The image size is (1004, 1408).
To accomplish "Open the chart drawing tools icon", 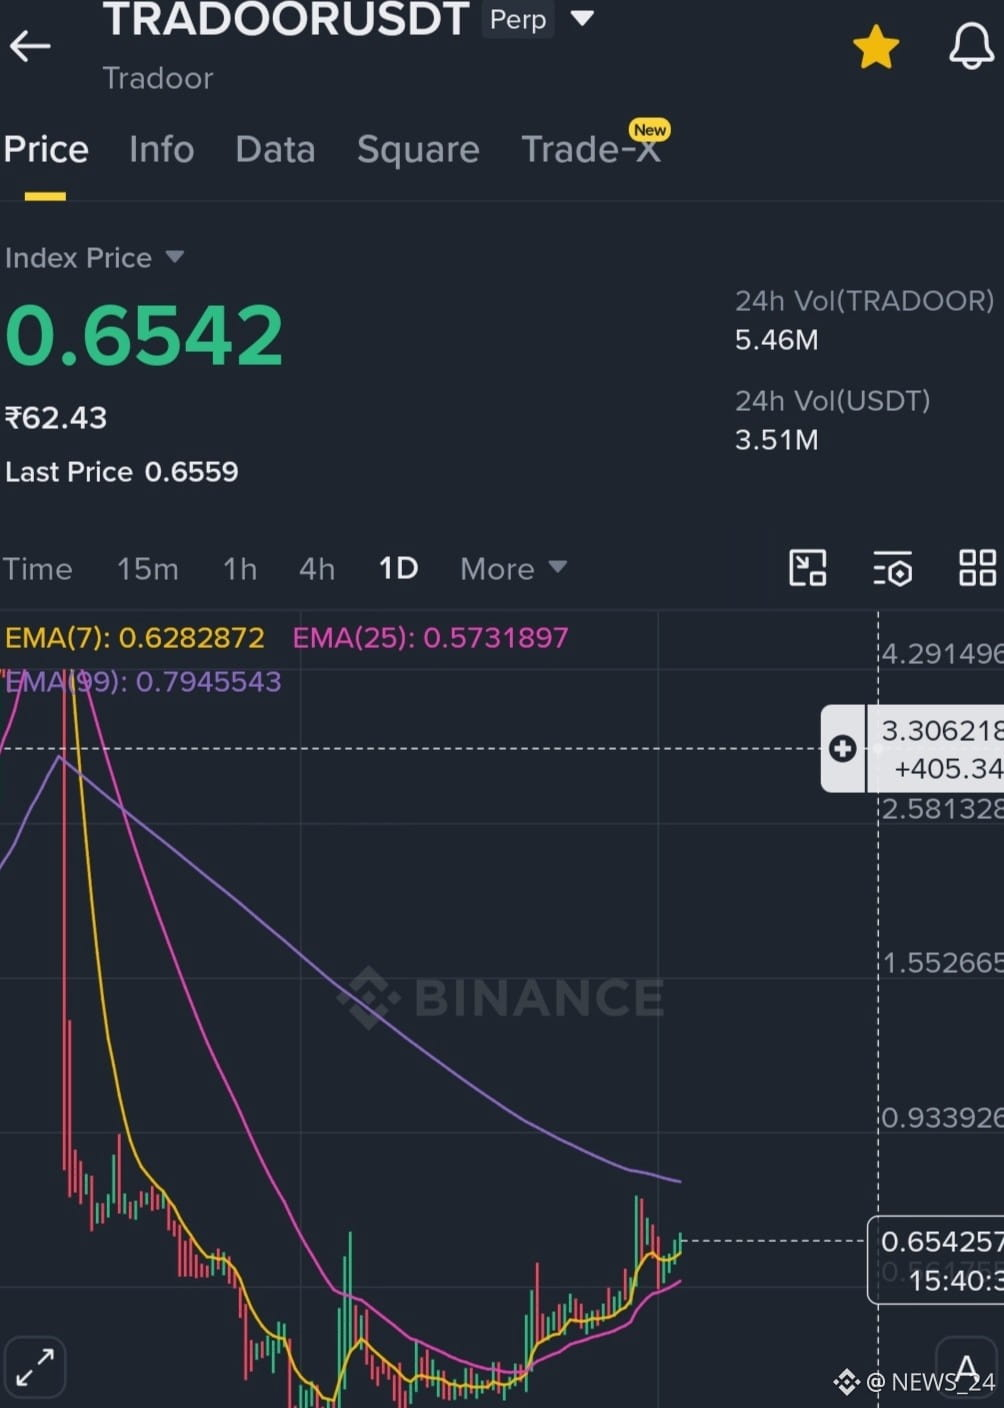I will click(x=808, y=568).
